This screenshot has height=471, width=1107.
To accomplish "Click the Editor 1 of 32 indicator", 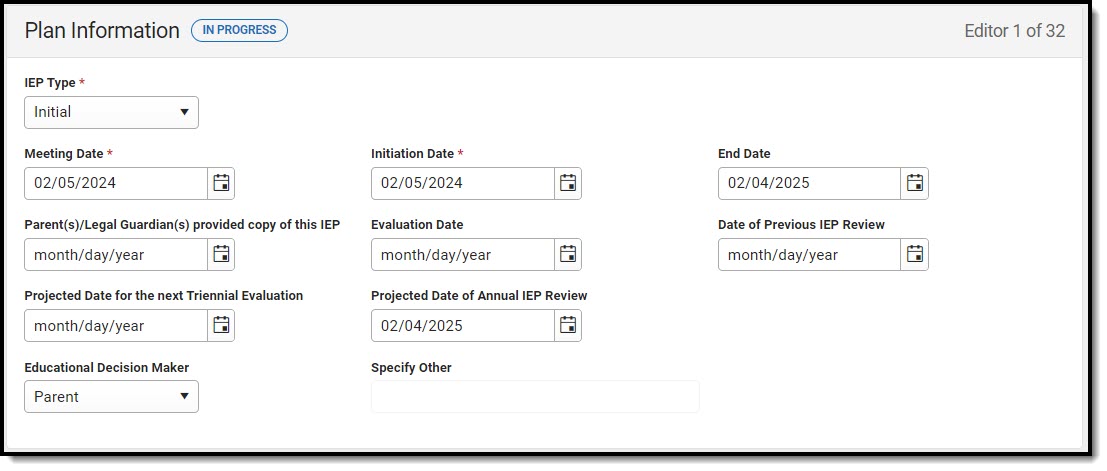I will click(x=1015, y=31).
